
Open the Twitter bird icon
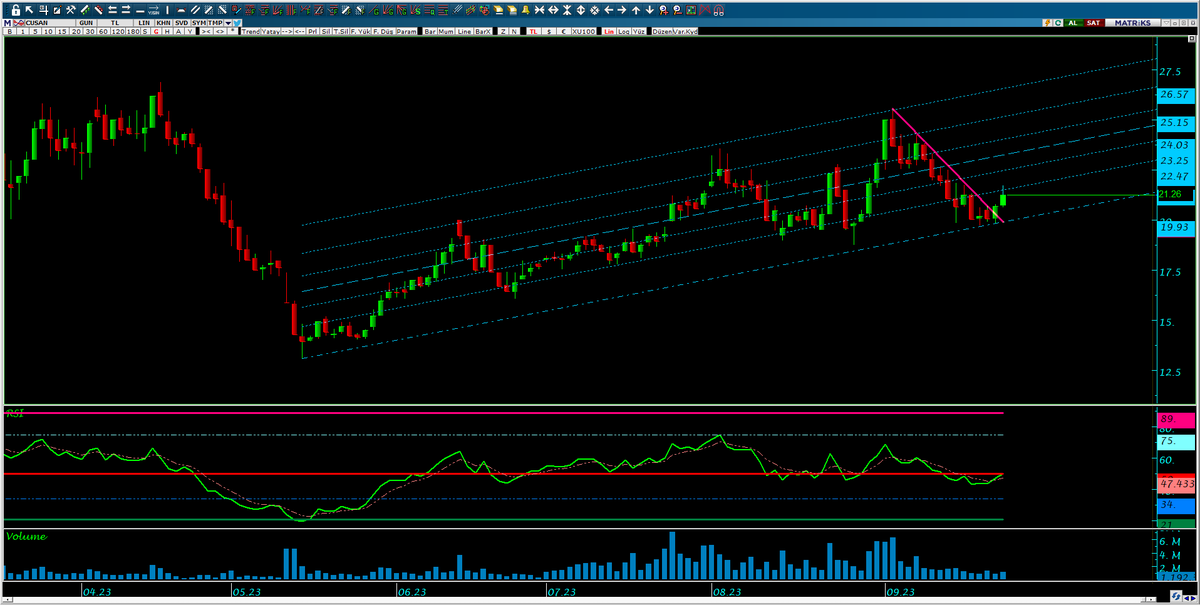(x=237, y=23)
